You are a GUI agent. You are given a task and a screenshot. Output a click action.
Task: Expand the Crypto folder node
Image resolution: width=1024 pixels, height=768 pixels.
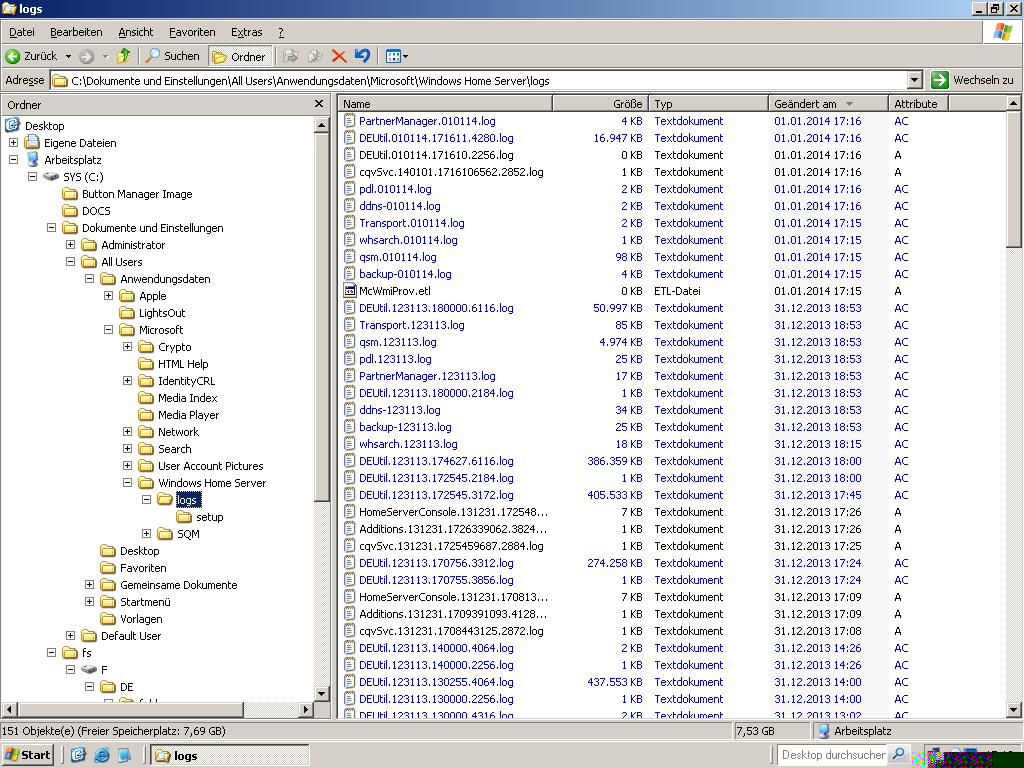click(x=127, y=346)
